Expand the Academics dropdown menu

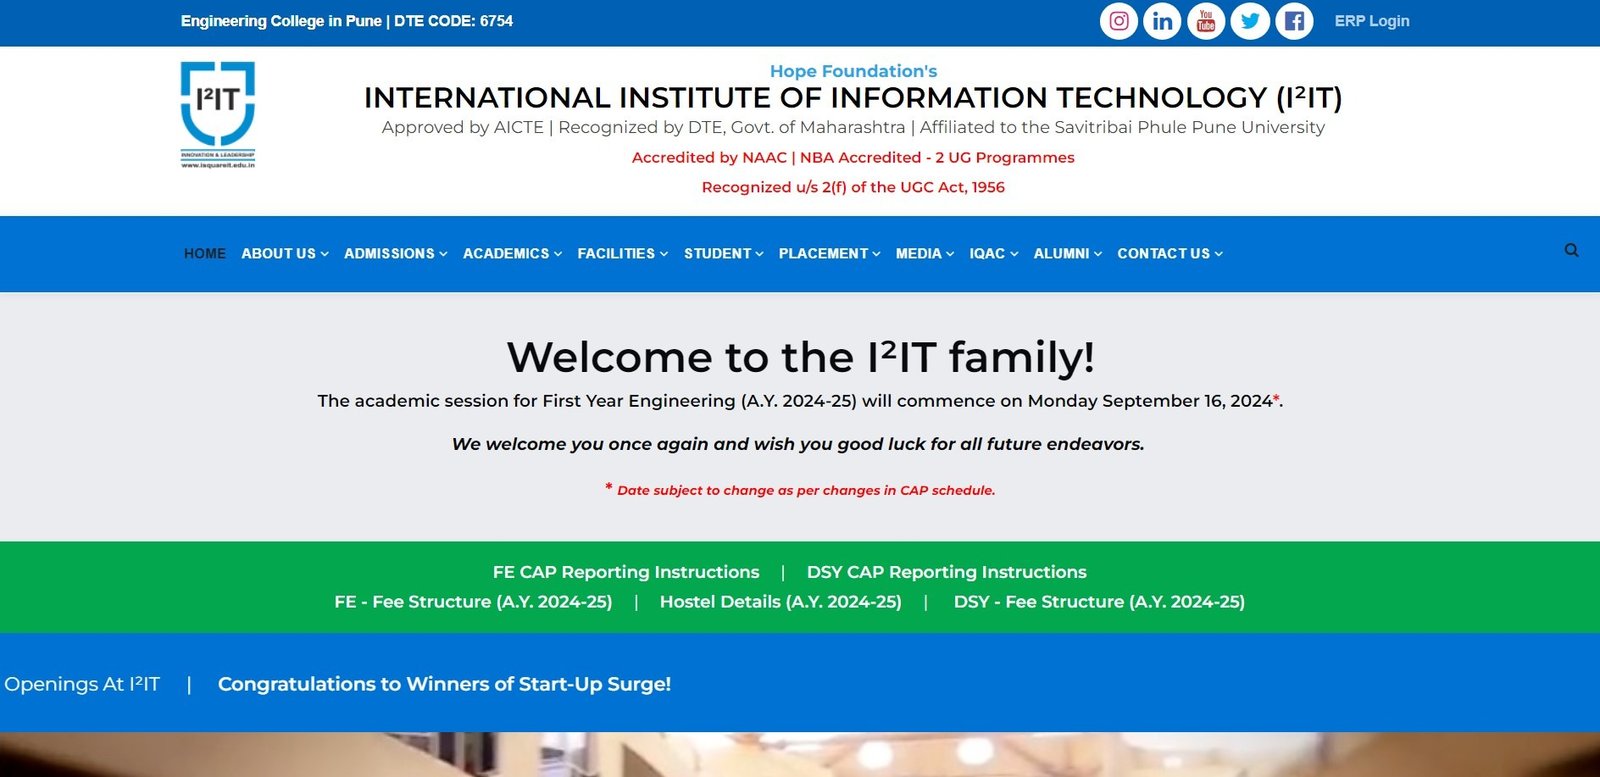point(512,254)
